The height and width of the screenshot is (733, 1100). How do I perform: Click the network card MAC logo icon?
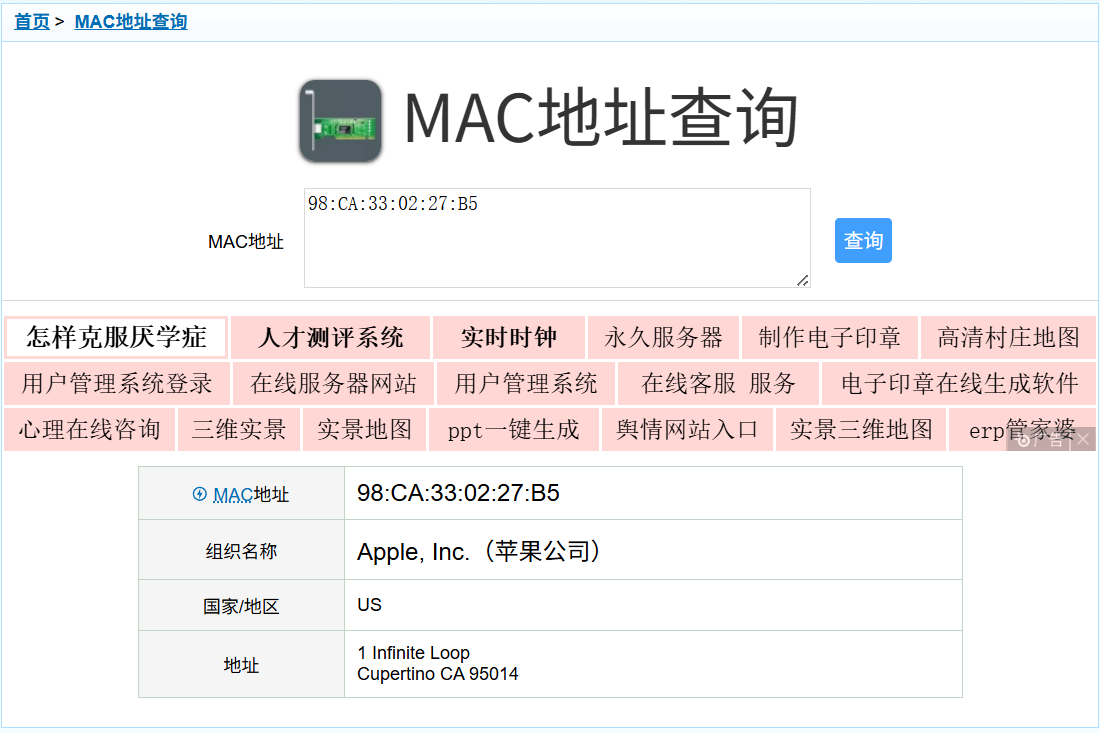click(x=341, y=121)
